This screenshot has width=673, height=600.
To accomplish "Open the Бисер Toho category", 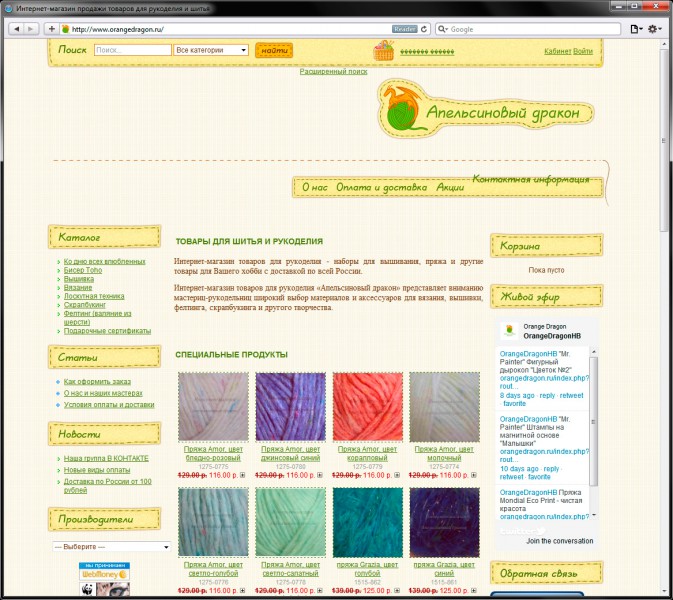I will [83, 270].
